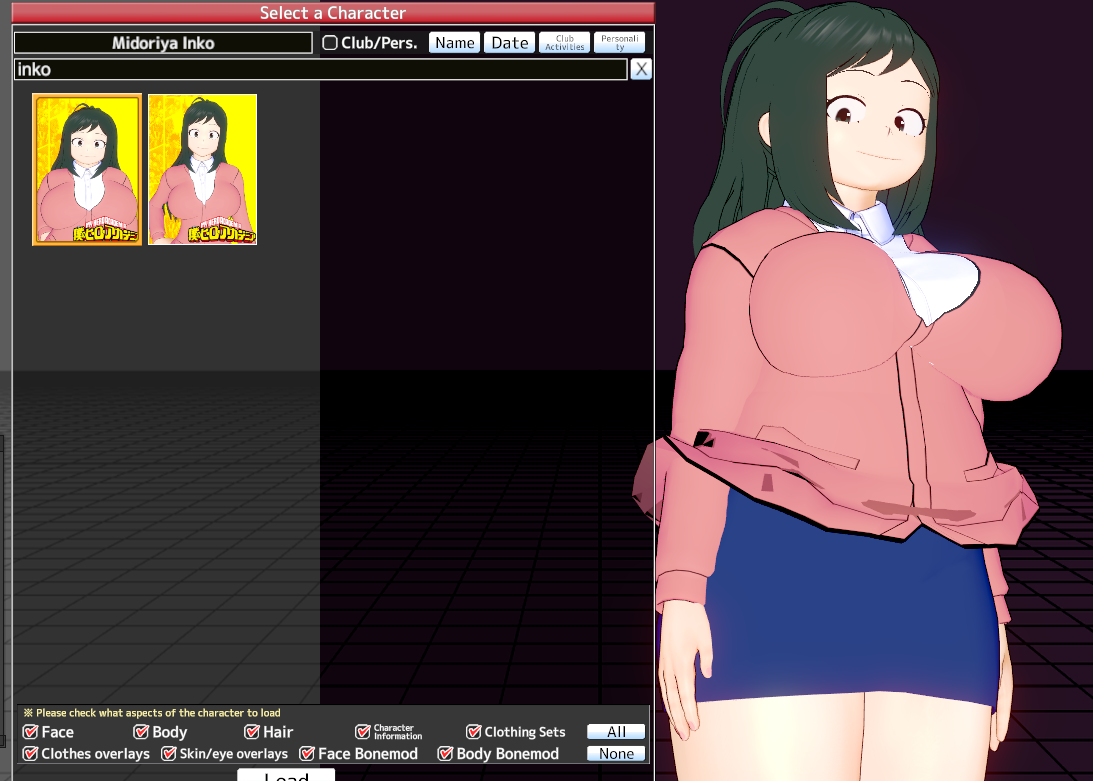Select the second yellow-background character card
The image size is (1093, 781).
click(x=203, y=169)
